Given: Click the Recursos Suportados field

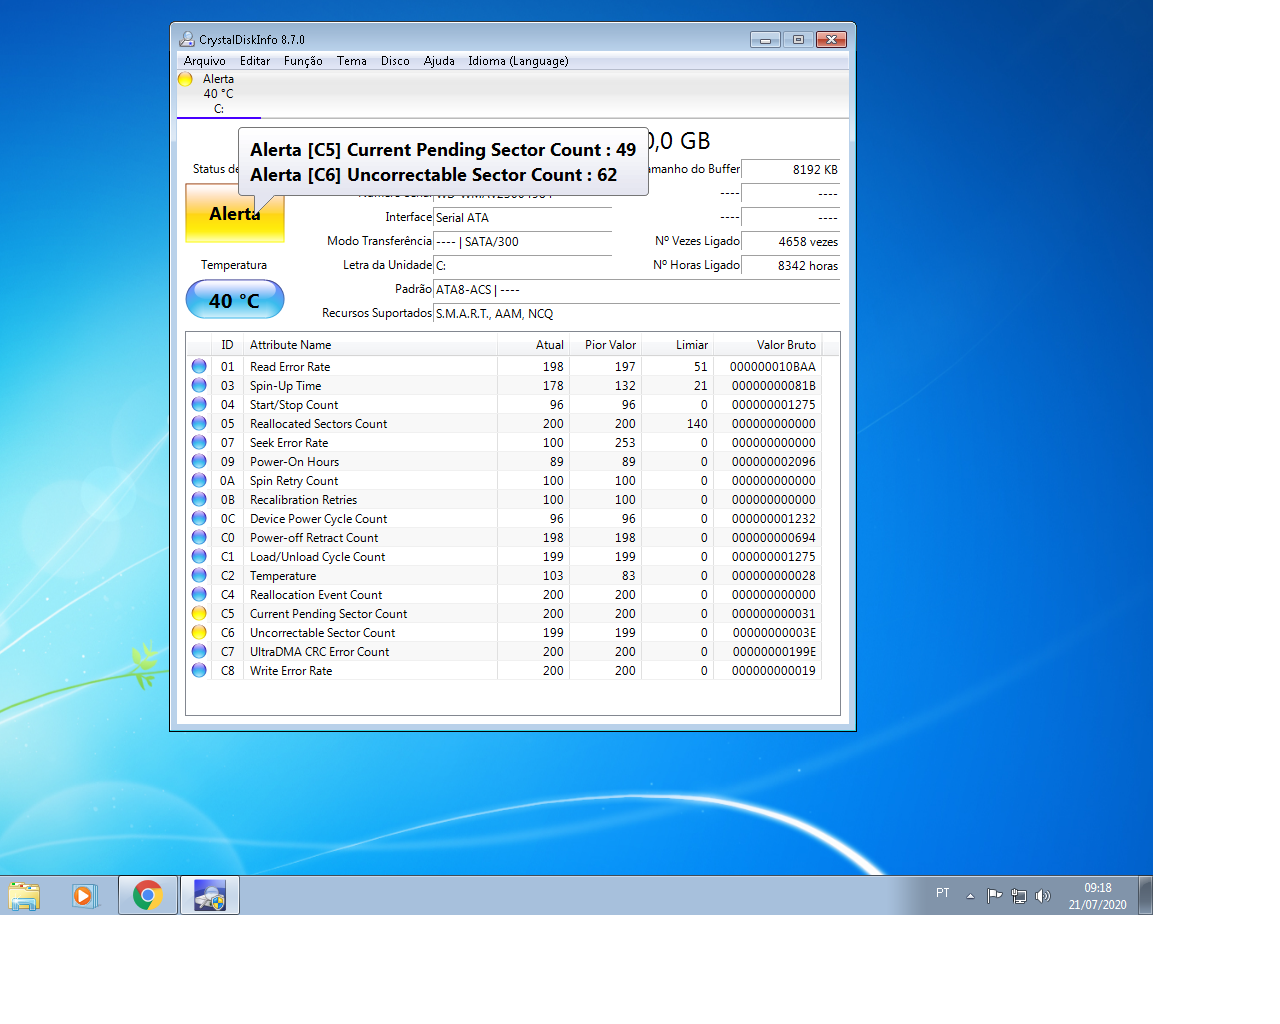Looking at the screenshot, I should pos(637,314).
